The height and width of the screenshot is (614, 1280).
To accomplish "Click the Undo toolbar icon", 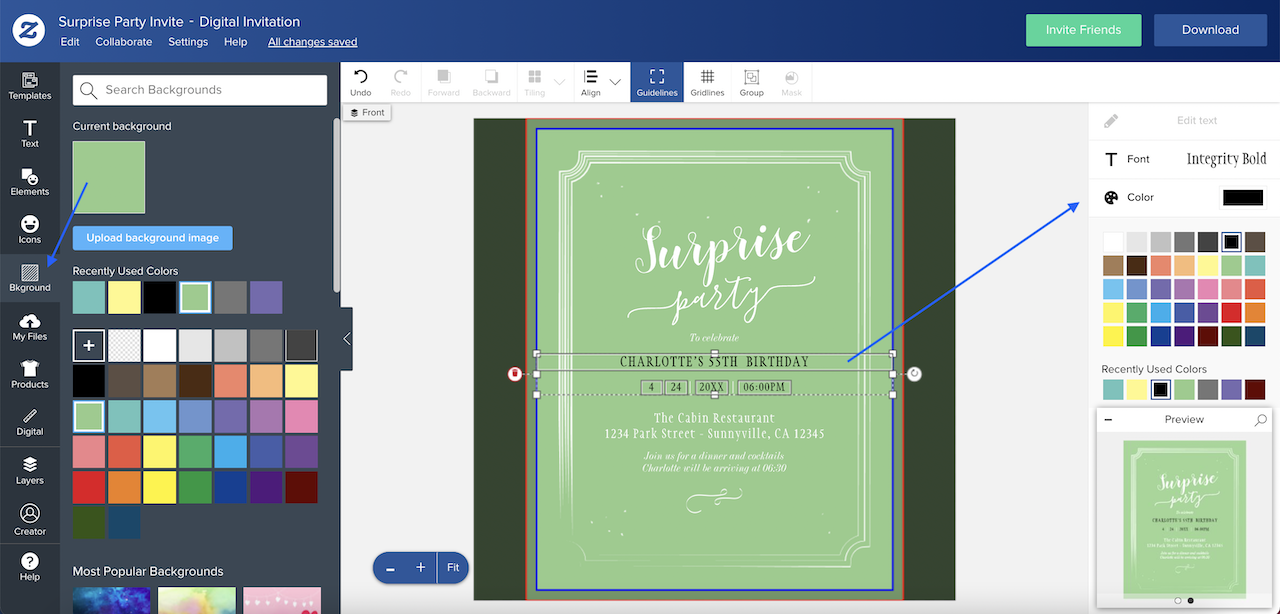I will tap(360, 80).
